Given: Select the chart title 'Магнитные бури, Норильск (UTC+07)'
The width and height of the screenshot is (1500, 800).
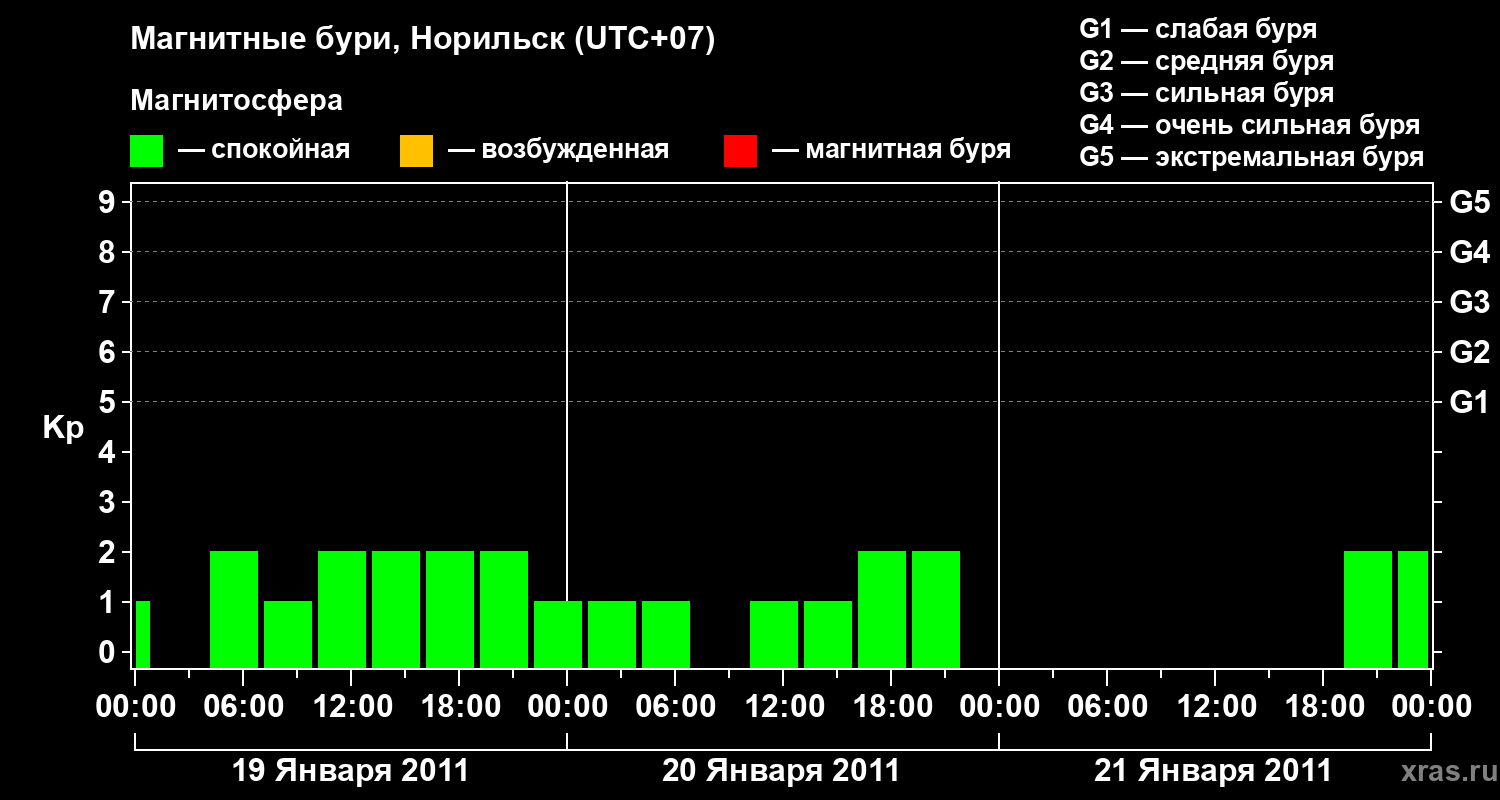Looking at the screenshot, I should point(423,40).
